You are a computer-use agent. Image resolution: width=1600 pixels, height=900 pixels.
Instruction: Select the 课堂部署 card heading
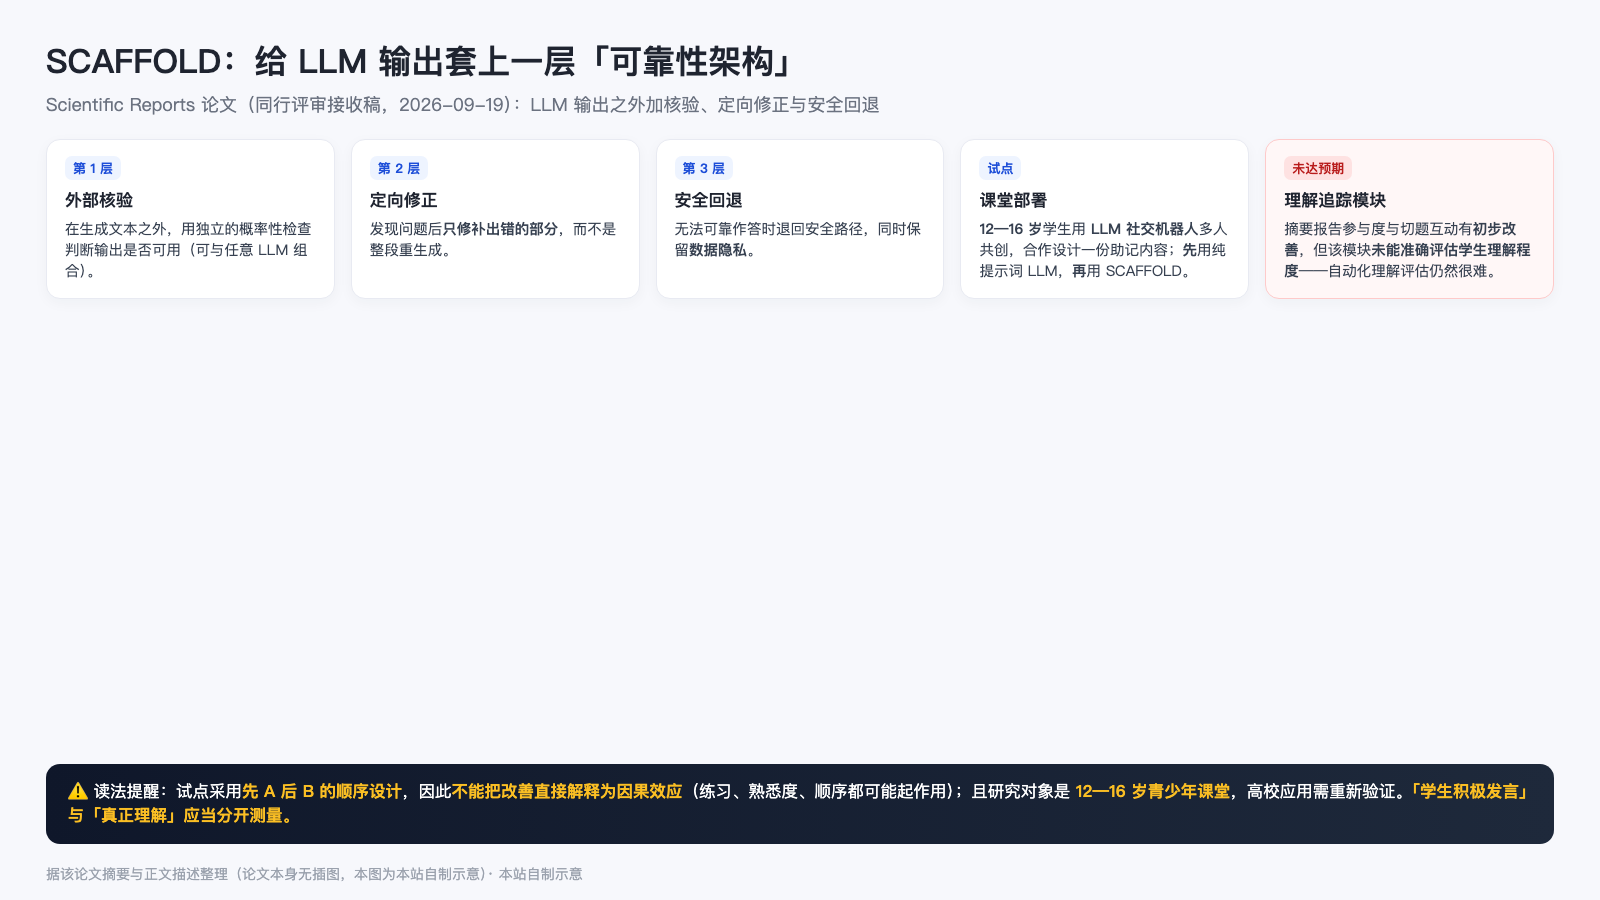point(1013,200)
